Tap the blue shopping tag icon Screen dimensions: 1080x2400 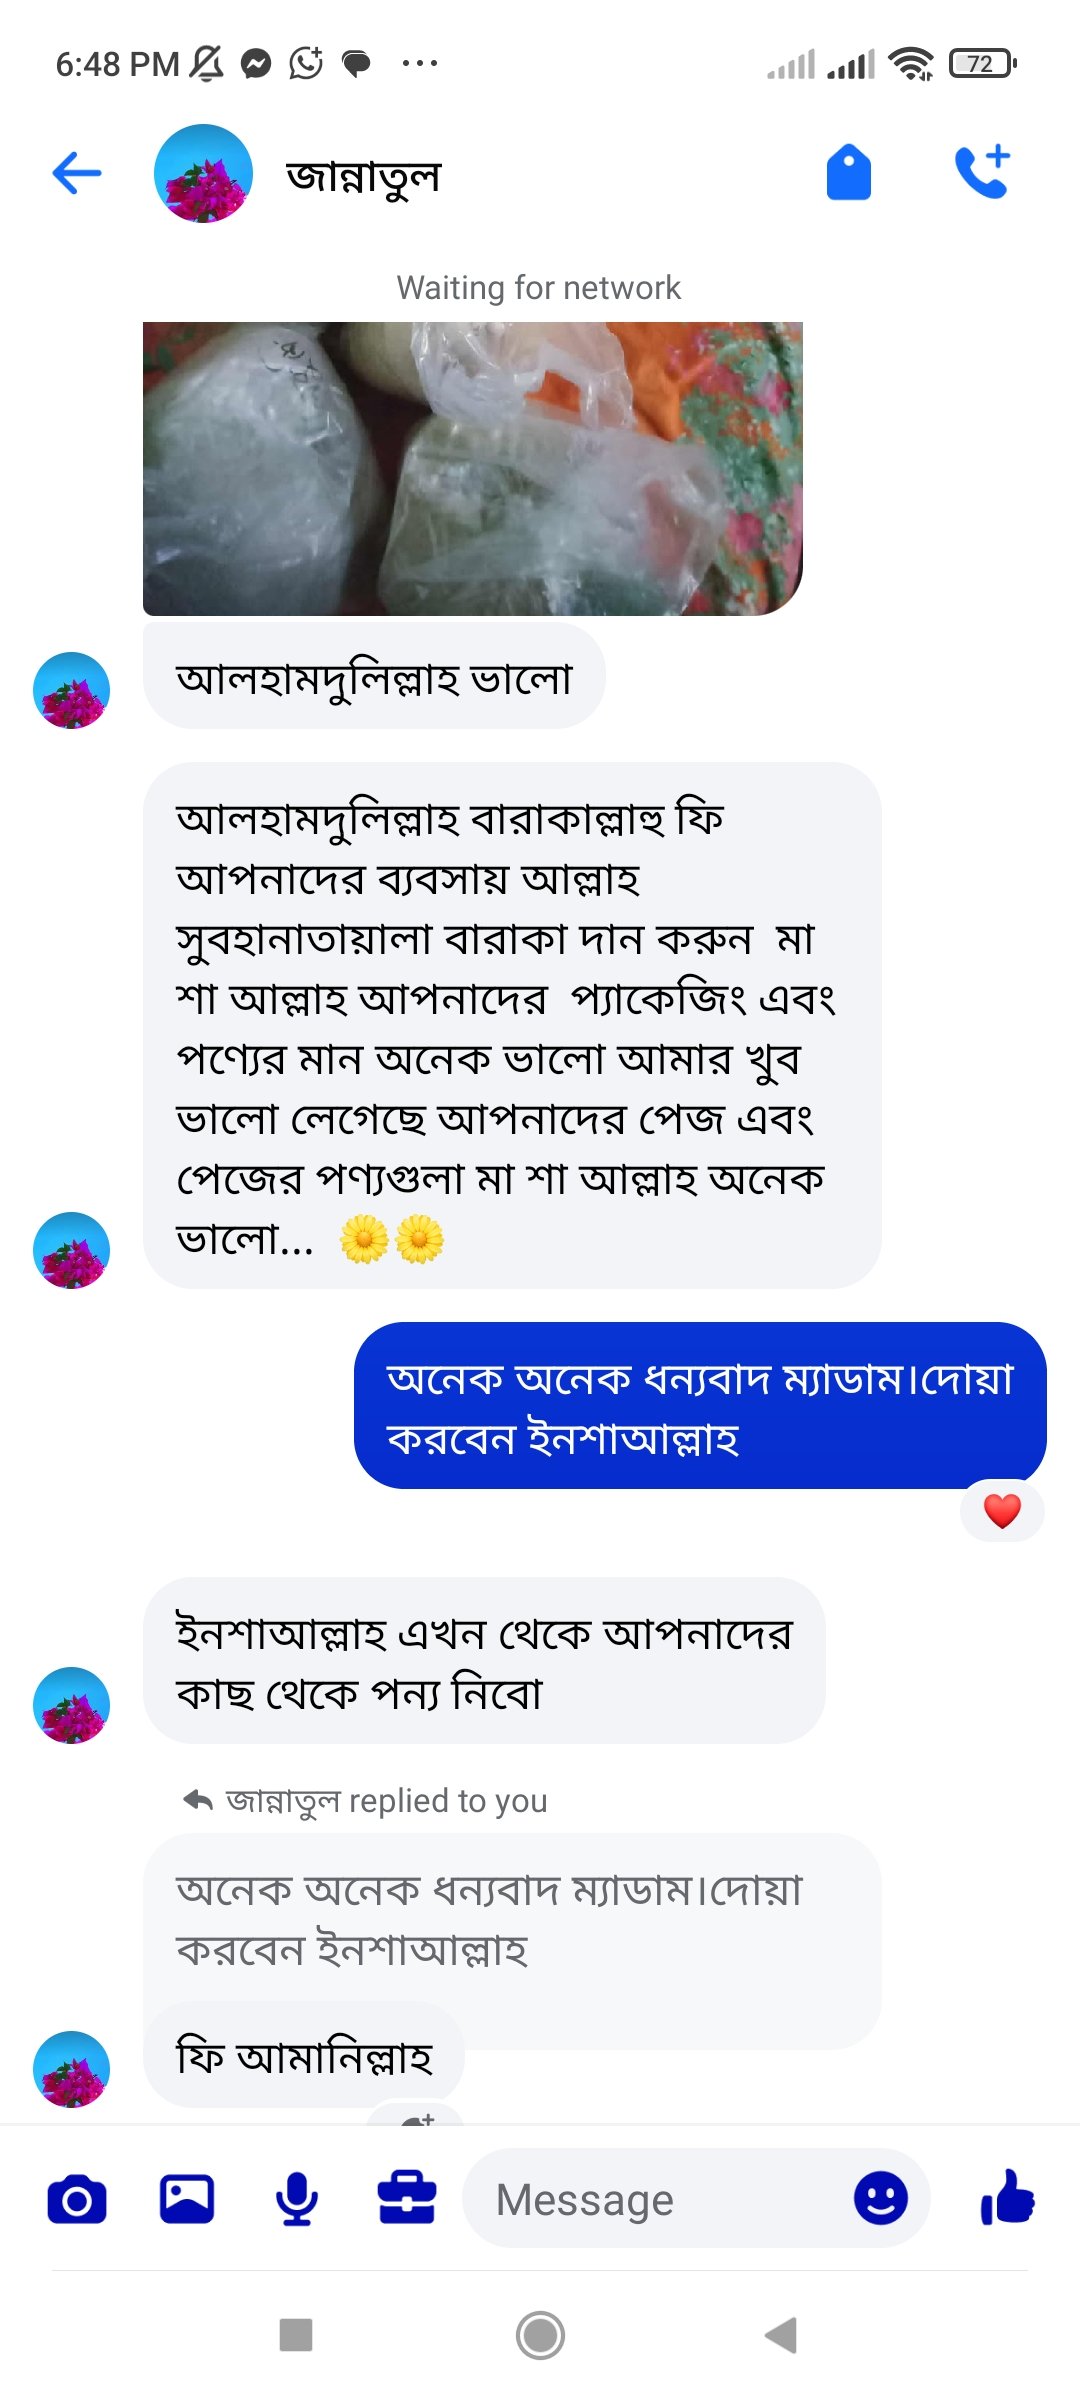click(x=849, y=172)
